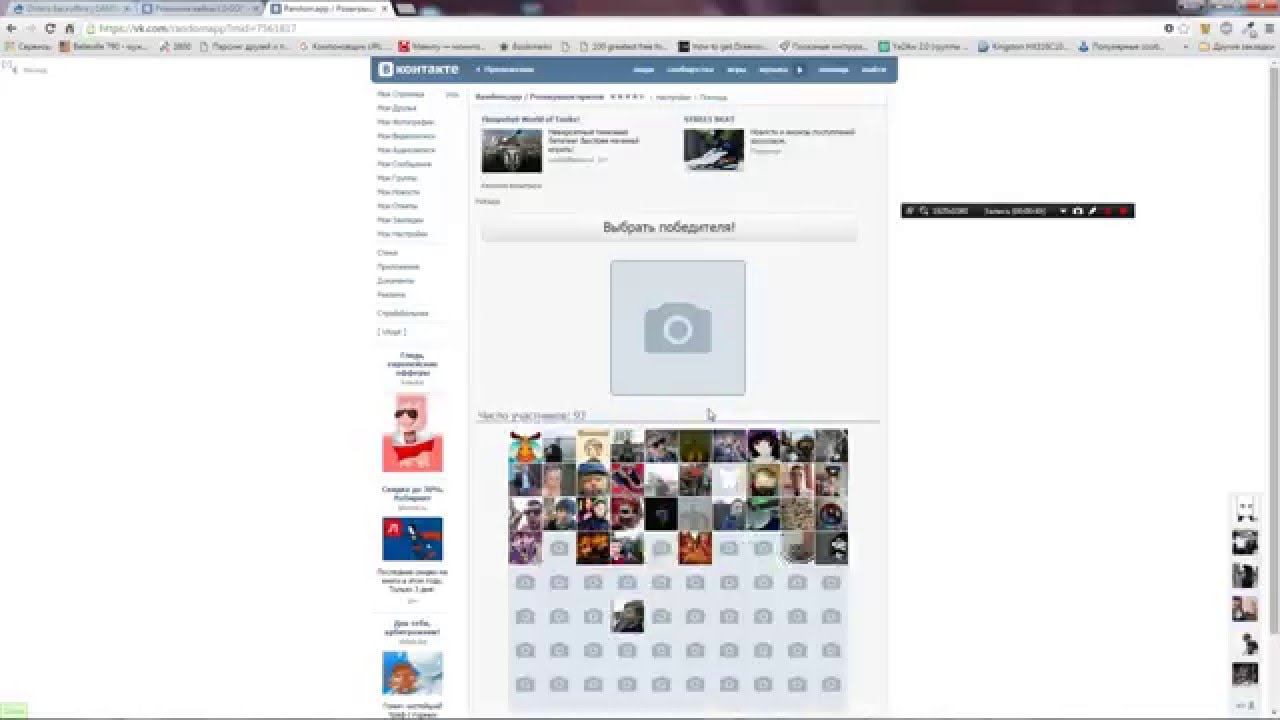Click the browser back arrow
Image resolution: width=1280 pixels, height=720 pixels.
11,28
